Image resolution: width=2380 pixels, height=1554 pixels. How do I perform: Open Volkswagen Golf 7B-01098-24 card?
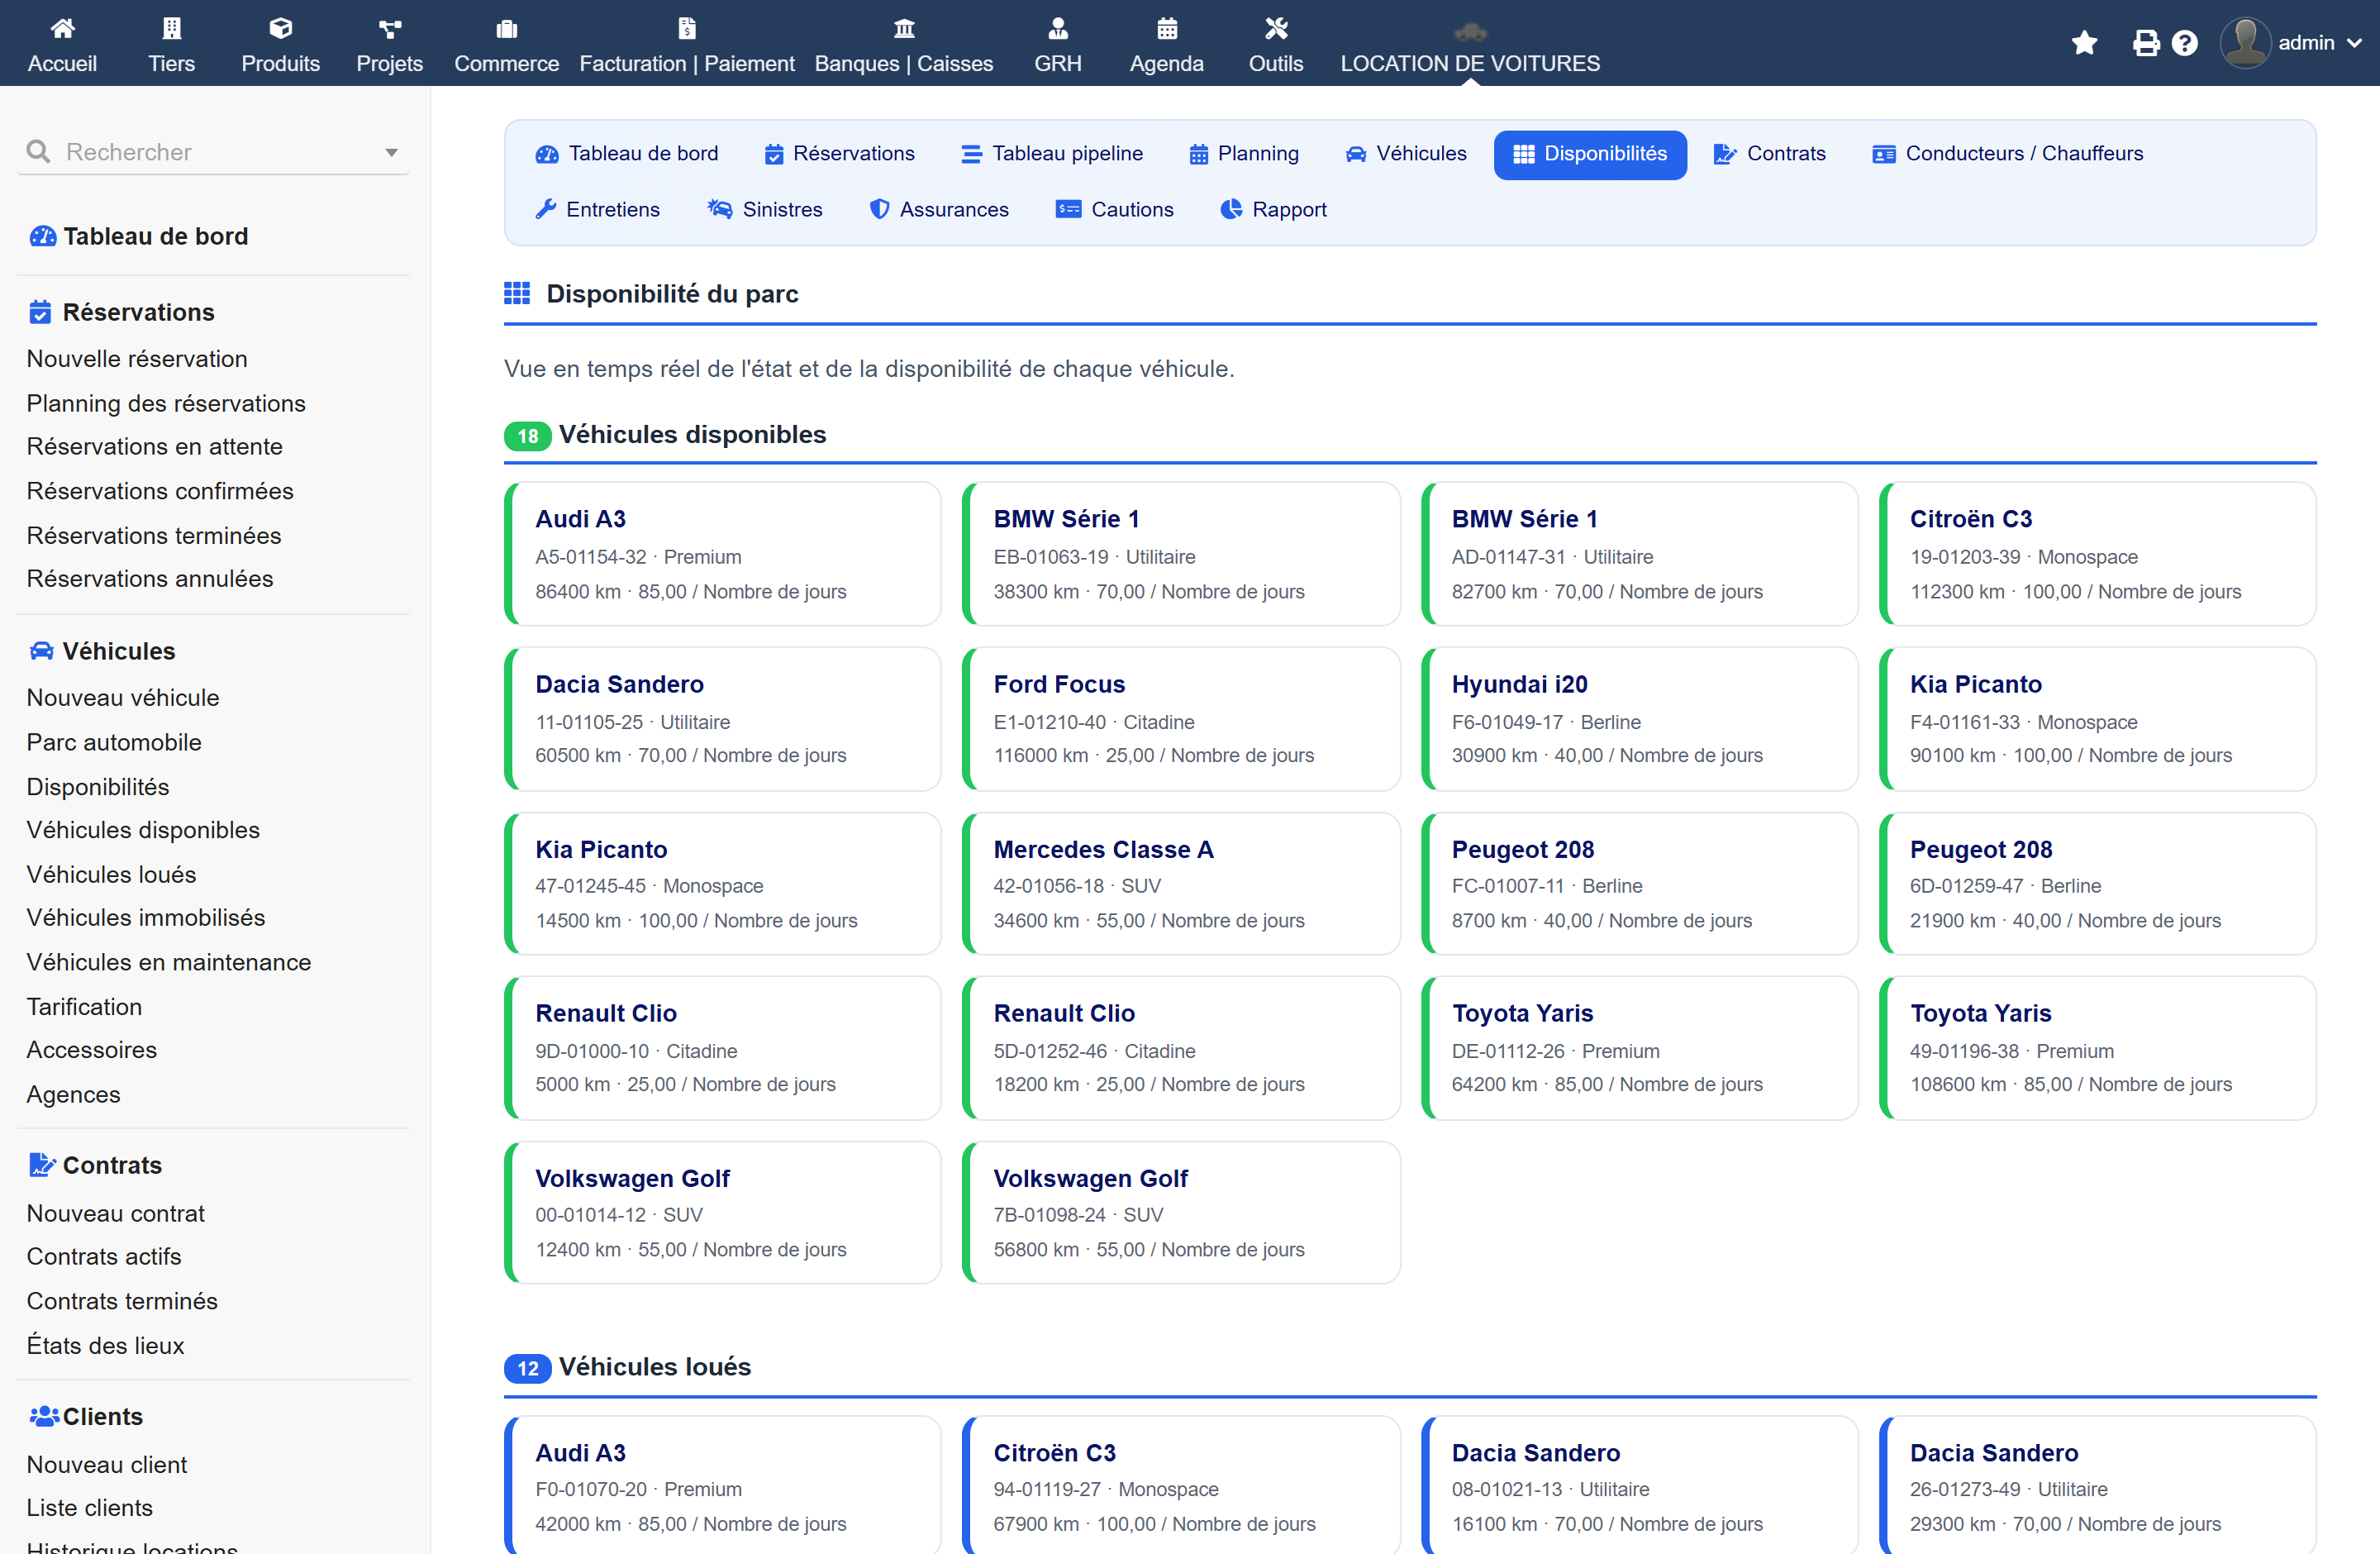coord(1181,1212)
